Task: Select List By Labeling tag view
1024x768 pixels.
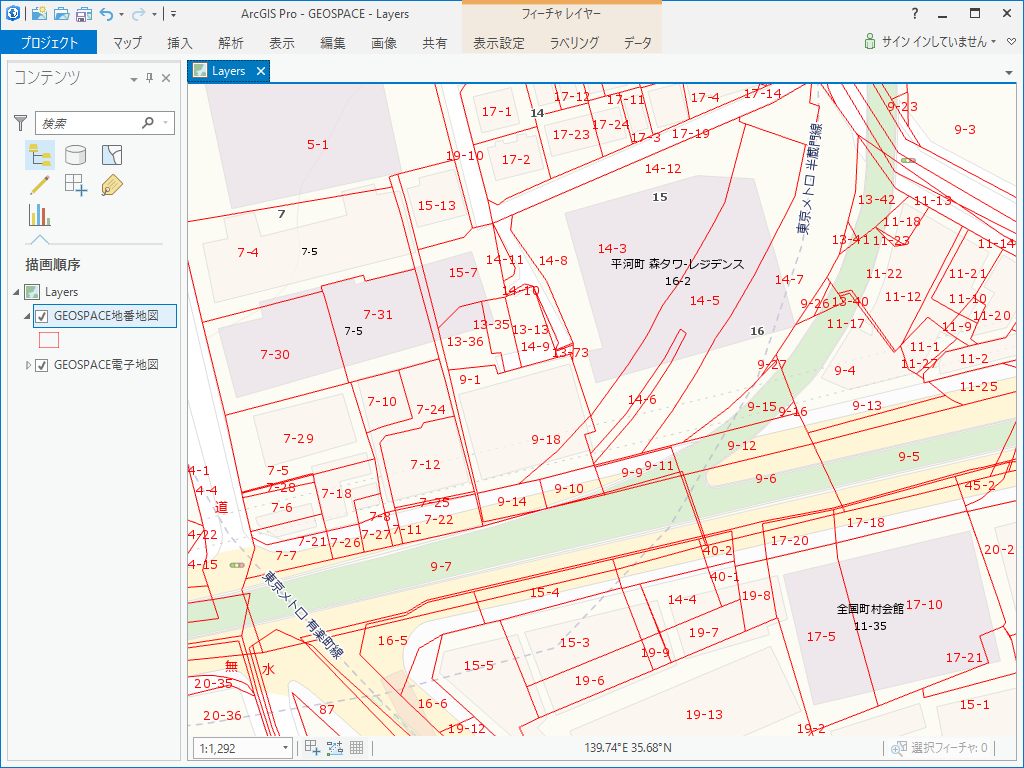Action: coord(112,185)
